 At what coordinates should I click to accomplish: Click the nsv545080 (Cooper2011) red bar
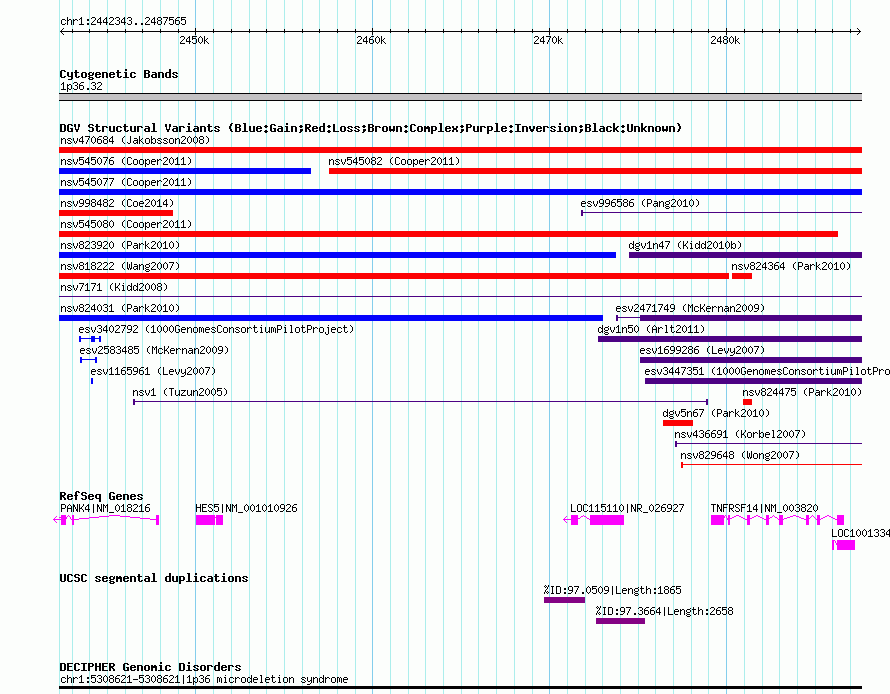[x=448, y=234]
